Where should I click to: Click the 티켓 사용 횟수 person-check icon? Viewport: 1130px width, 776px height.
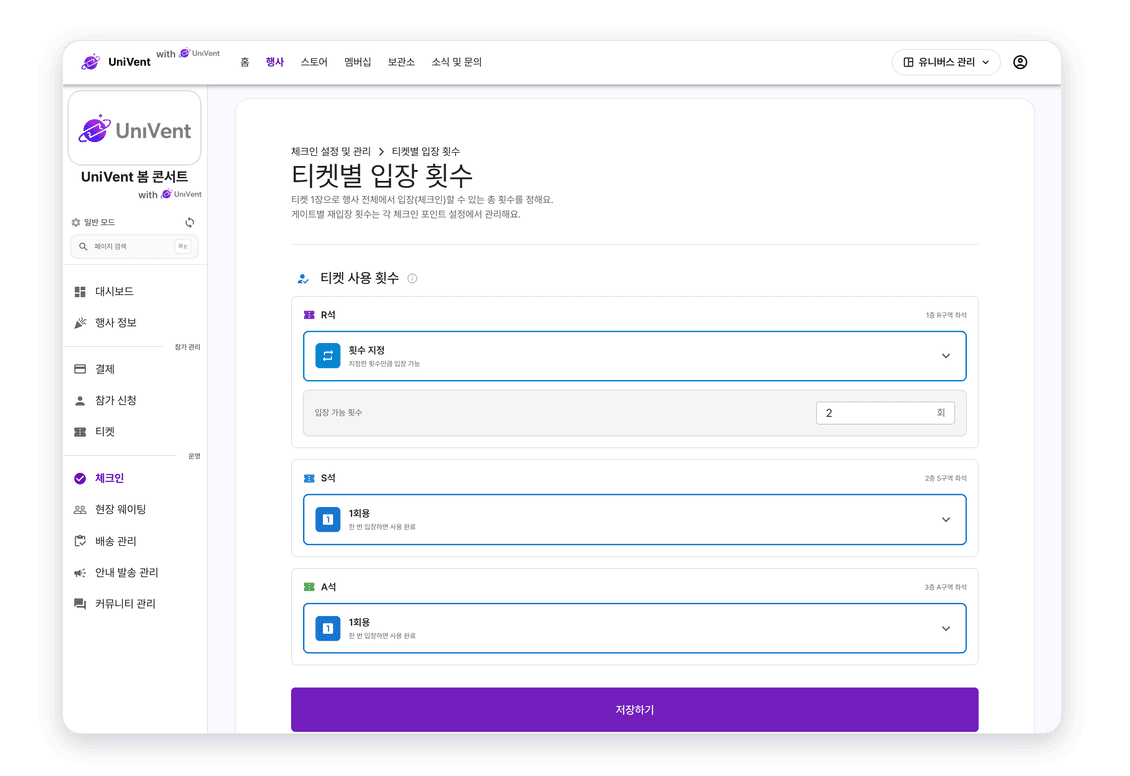point(303,279)
